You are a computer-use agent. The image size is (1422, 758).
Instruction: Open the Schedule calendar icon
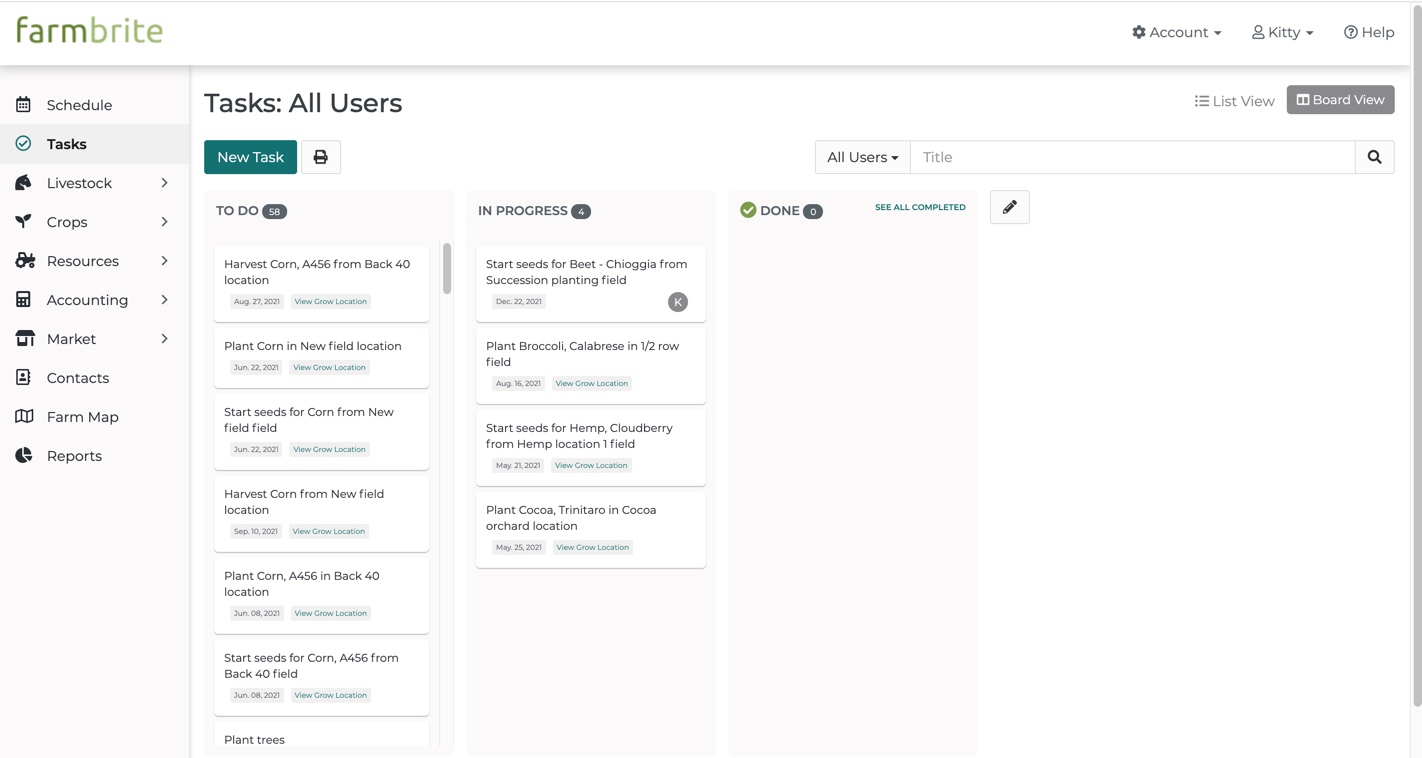[x=24, y=105]
